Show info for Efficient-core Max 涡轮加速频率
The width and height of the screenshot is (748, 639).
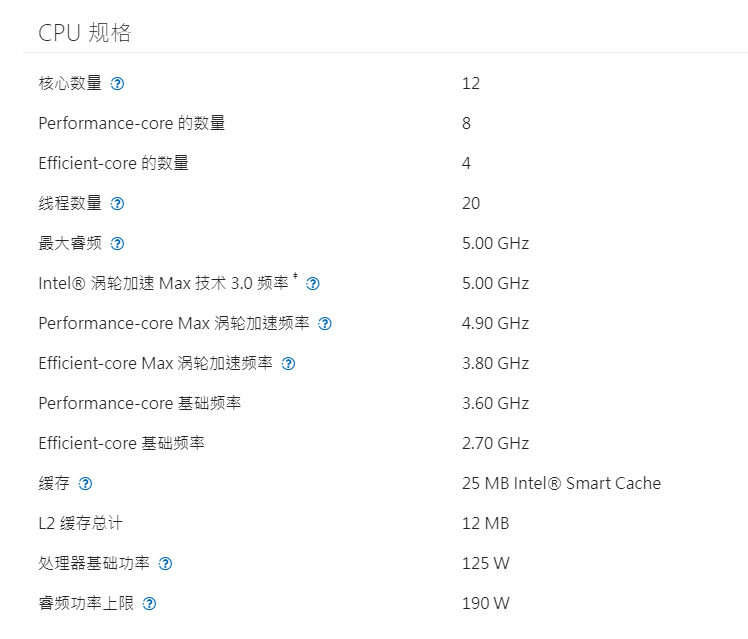point(289,364)
